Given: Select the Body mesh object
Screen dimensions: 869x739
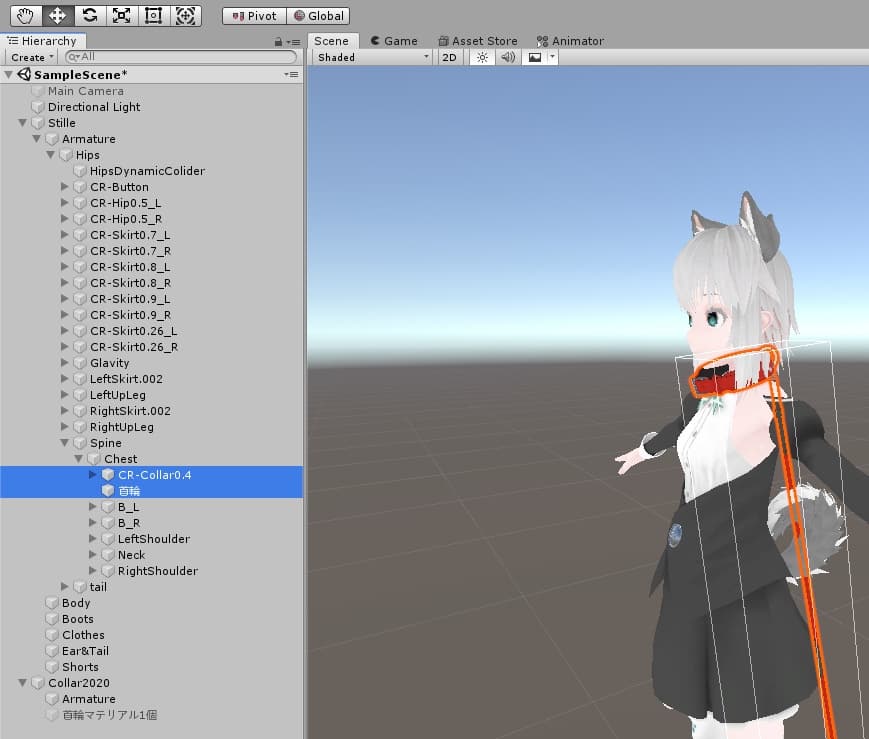Looking at the screenshot, I should point(76,603).
